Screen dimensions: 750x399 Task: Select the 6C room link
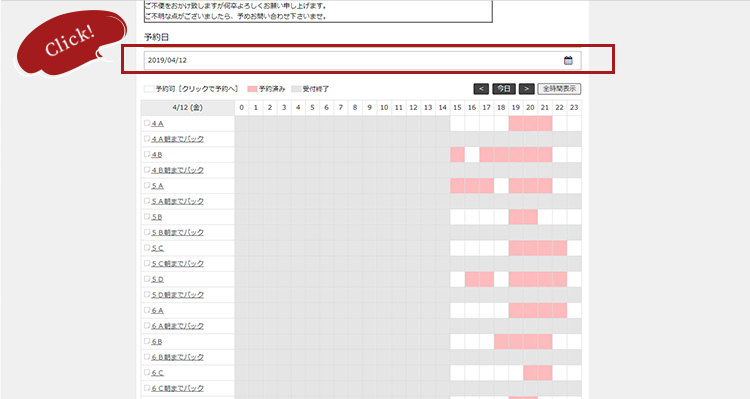(157, 373)
